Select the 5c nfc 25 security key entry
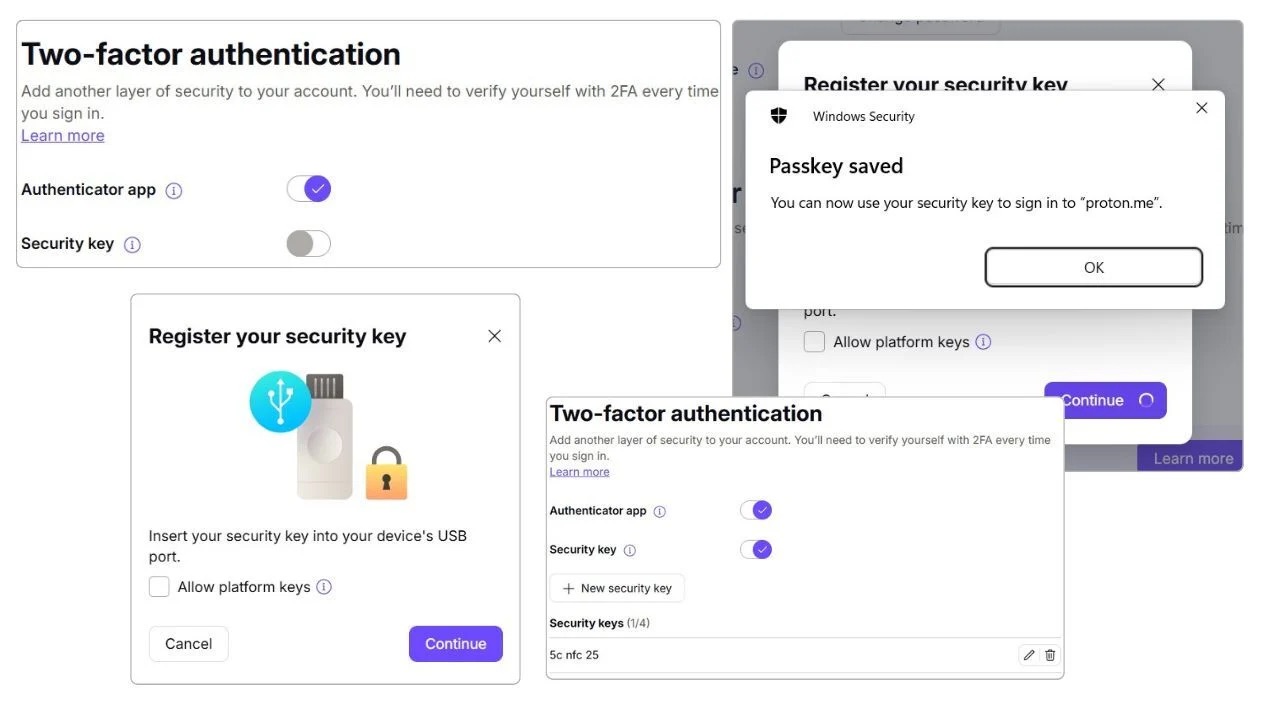The image size is (1280, 720). pos(575,655)
